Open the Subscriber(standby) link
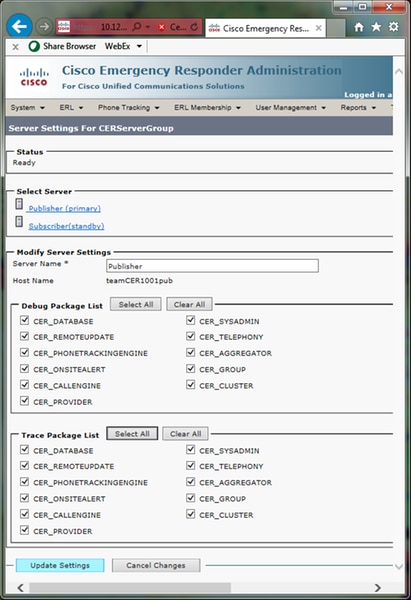 (66, 226)
